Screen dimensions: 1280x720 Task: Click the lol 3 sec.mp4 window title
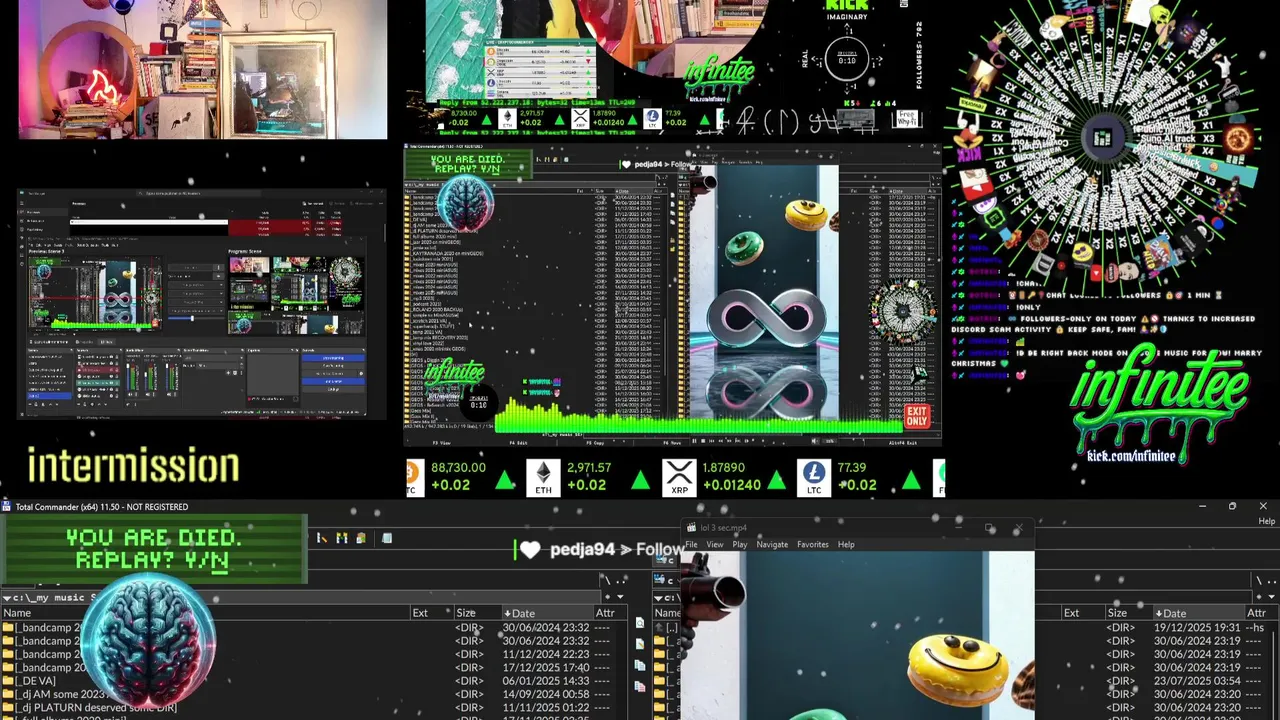coord(724,527)
